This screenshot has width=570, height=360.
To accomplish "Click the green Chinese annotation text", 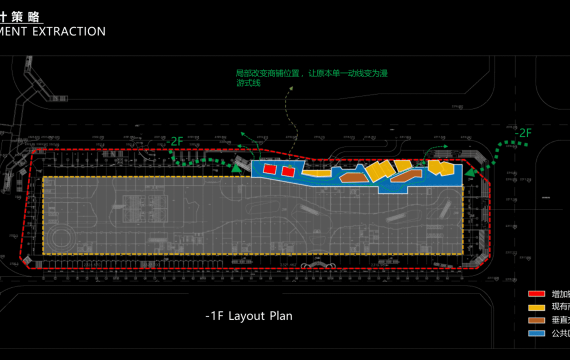I will pos(312,78).
